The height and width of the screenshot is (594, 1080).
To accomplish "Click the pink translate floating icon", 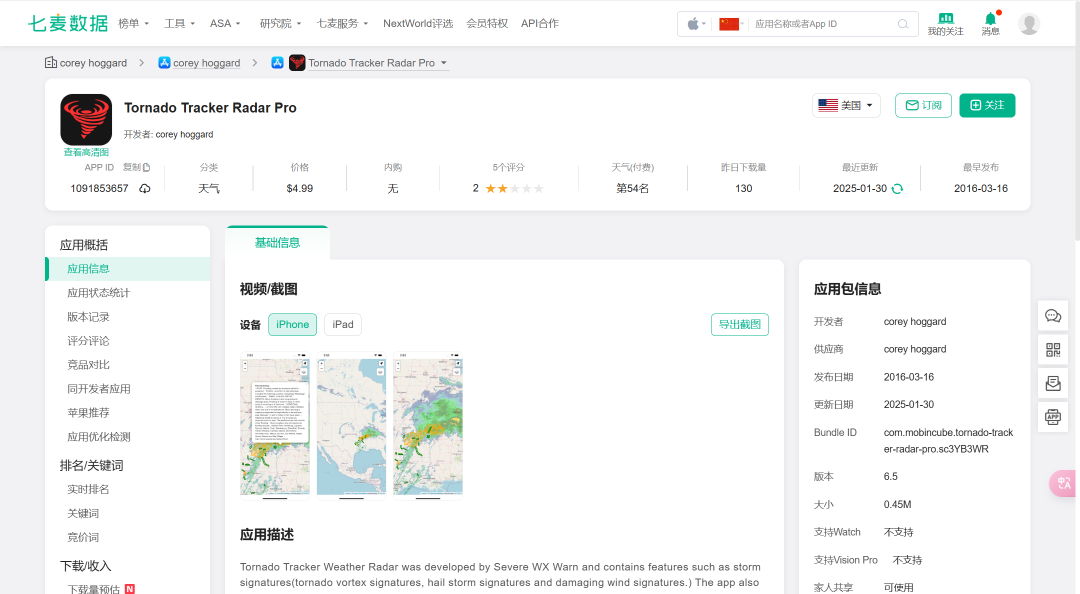I will pyautogui.click(x=1063, y=483).
